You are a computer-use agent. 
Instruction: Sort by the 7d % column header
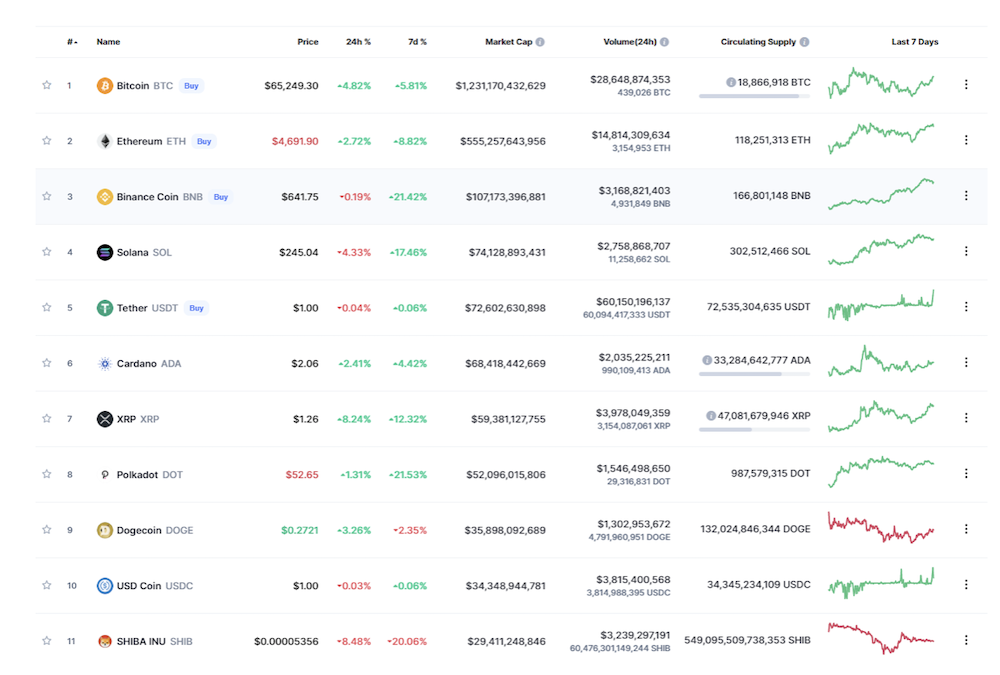[418, 42]
